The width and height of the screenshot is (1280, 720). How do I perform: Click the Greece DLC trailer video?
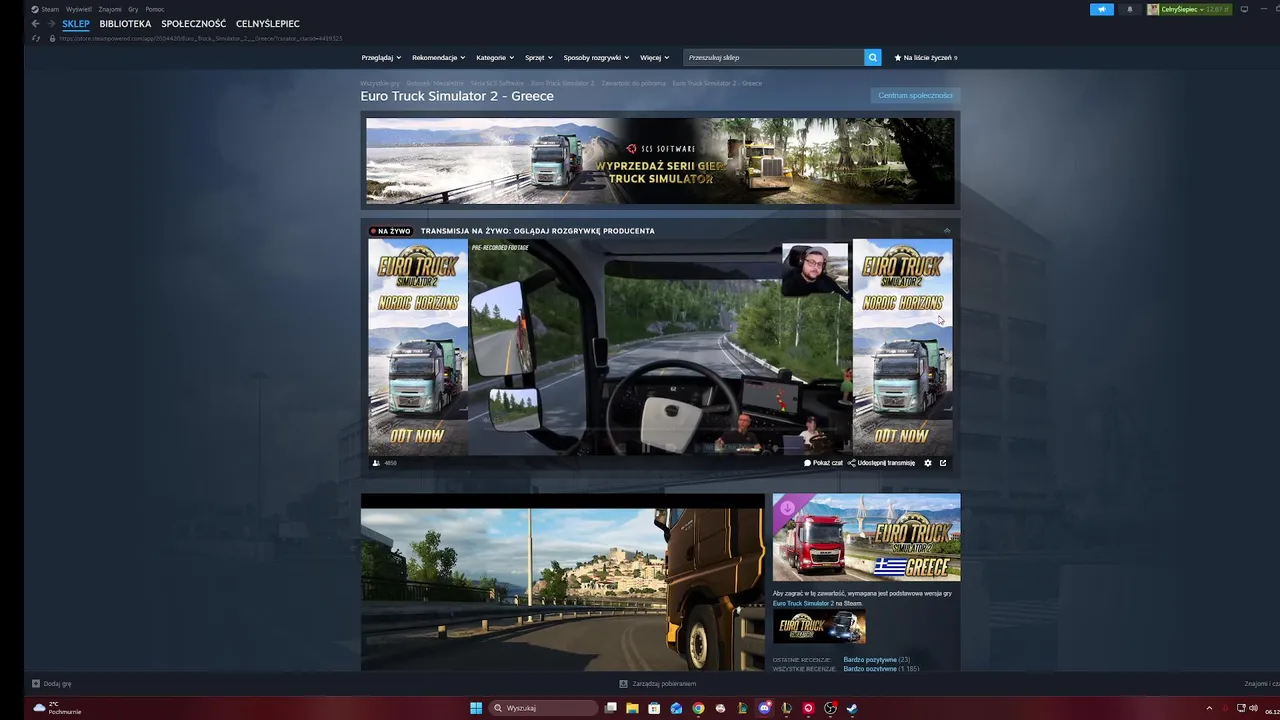click(563, 582)
